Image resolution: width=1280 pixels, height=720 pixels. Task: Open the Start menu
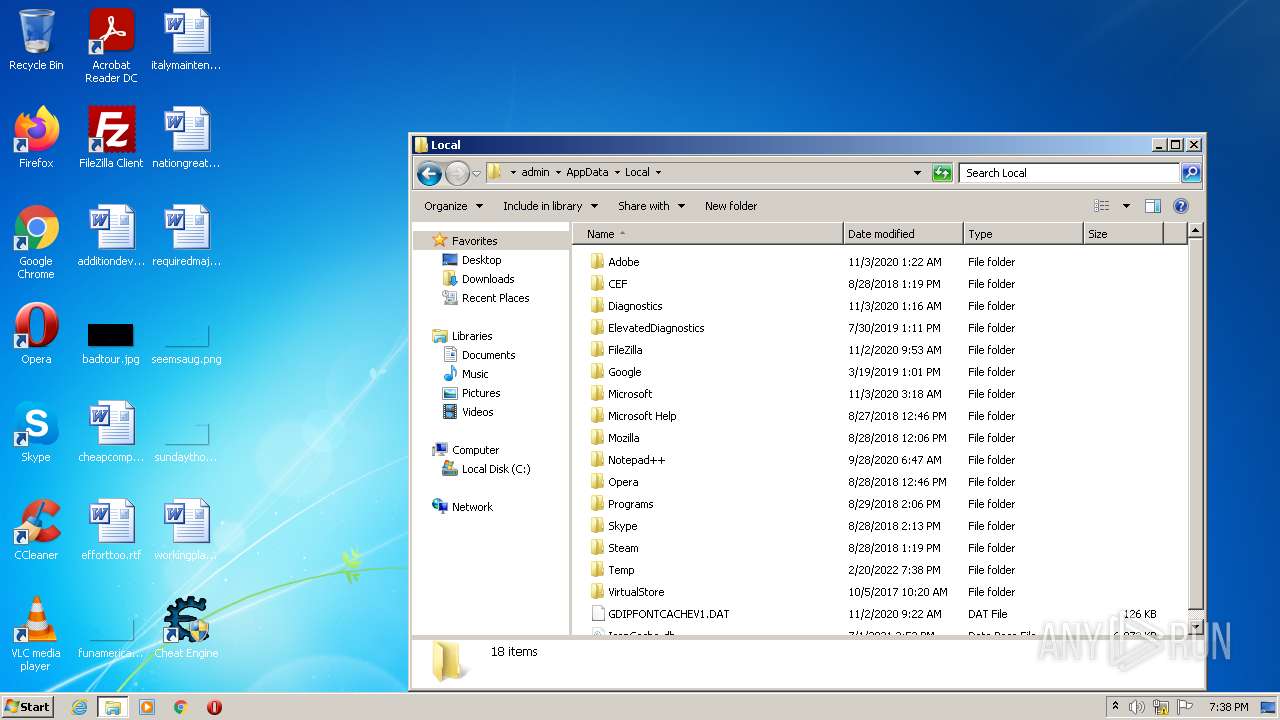28,706
